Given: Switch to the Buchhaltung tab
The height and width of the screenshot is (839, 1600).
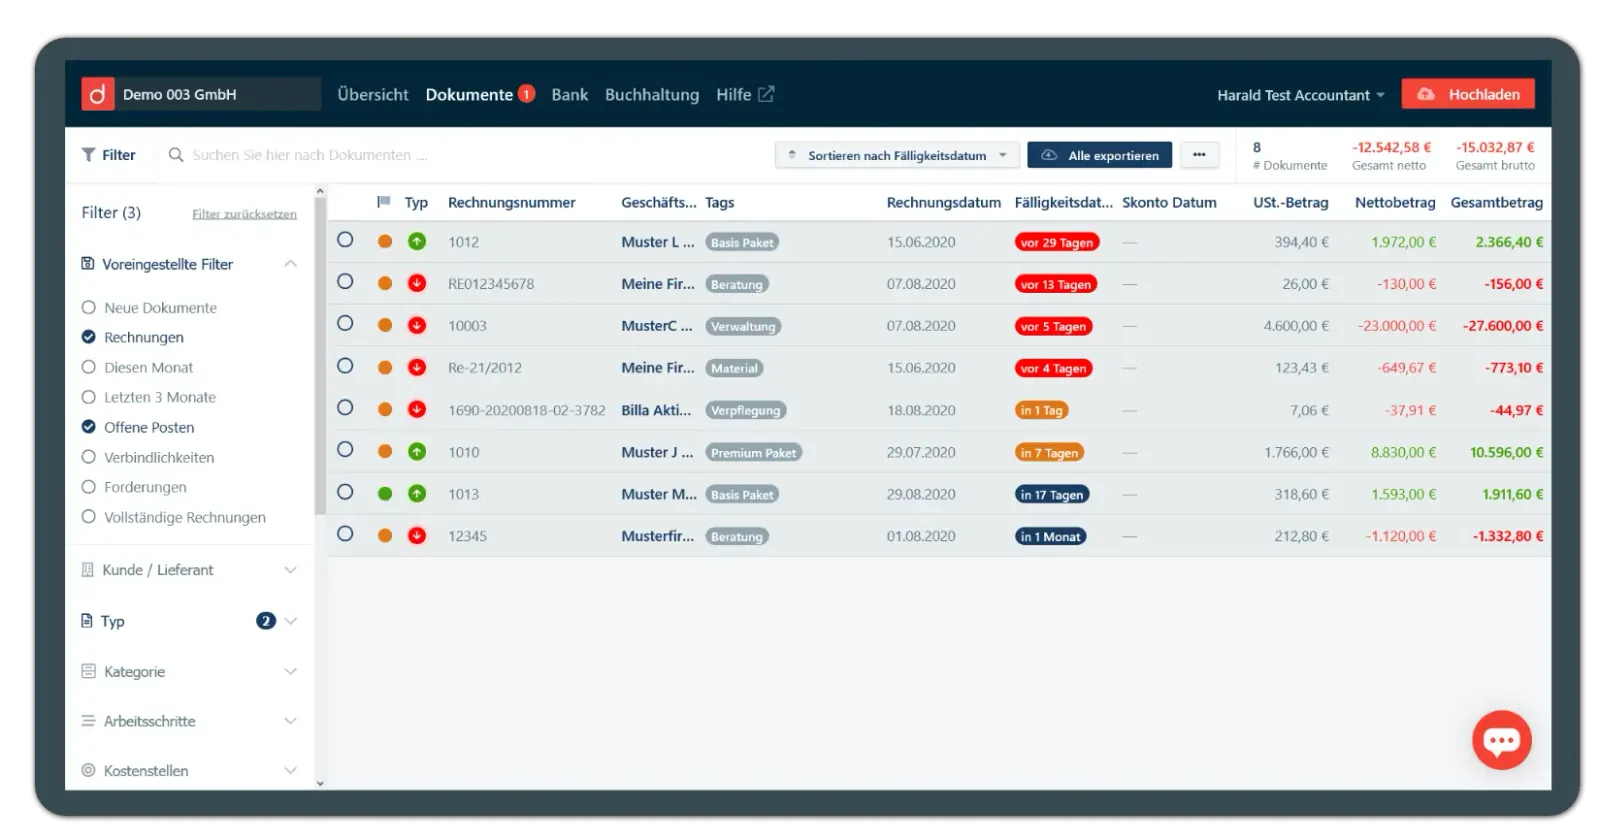Looking at the screenshot, I should tap(652, 95).
